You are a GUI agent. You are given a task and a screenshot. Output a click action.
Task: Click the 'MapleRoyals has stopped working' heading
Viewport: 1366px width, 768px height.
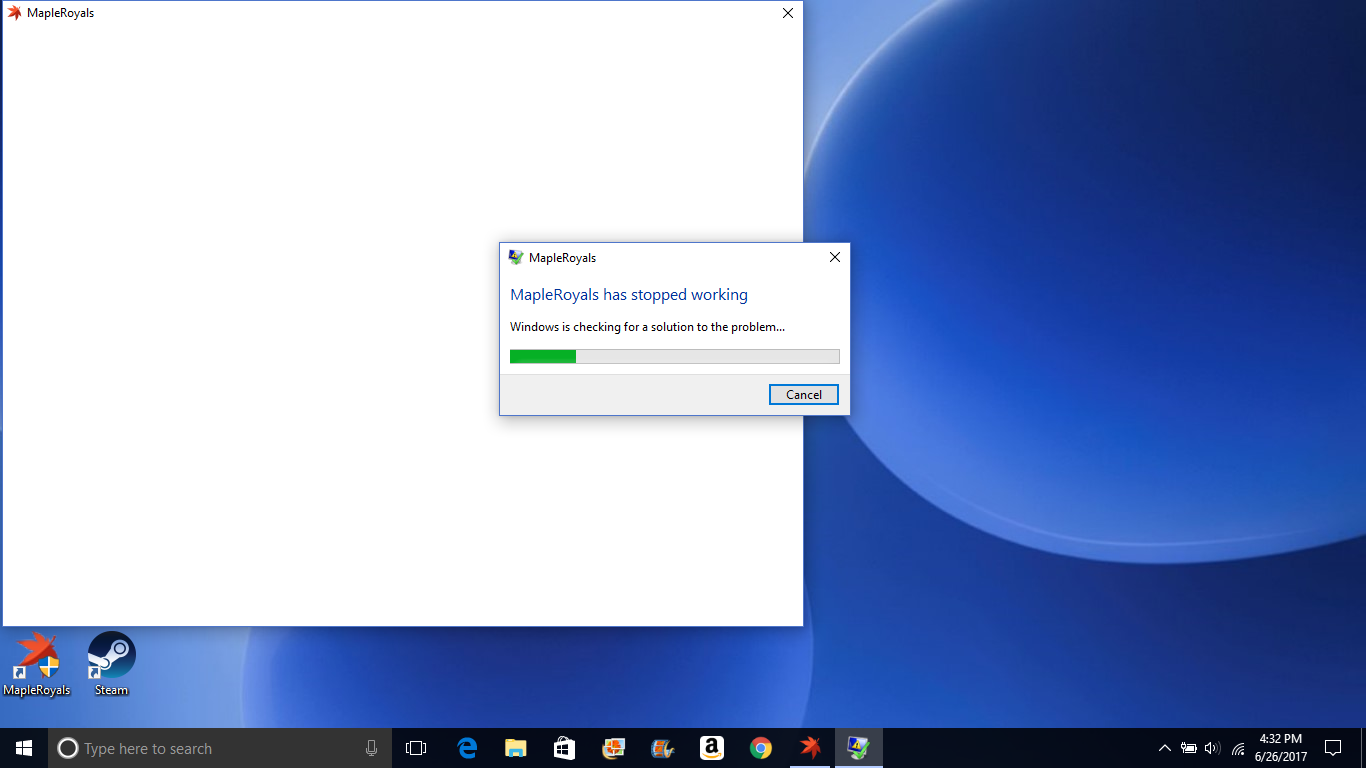click(629, 295)
